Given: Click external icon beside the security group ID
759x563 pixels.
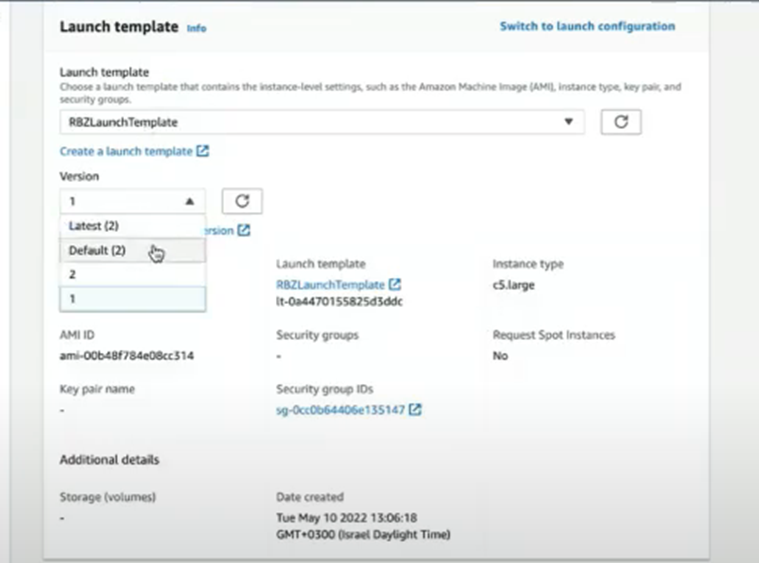Looking at the screenshot, I should (415, 409).
